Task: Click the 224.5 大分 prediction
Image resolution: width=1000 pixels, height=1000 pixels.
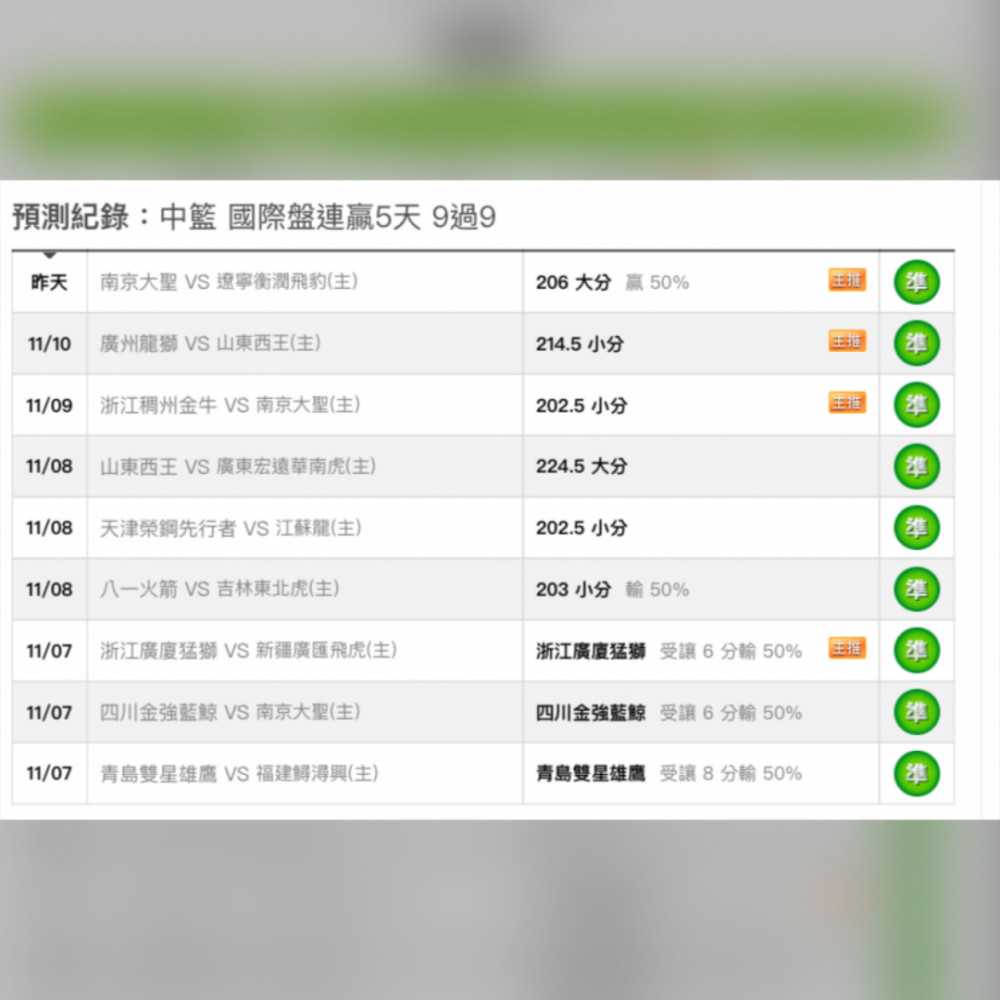Action: [x=582, y=466]
